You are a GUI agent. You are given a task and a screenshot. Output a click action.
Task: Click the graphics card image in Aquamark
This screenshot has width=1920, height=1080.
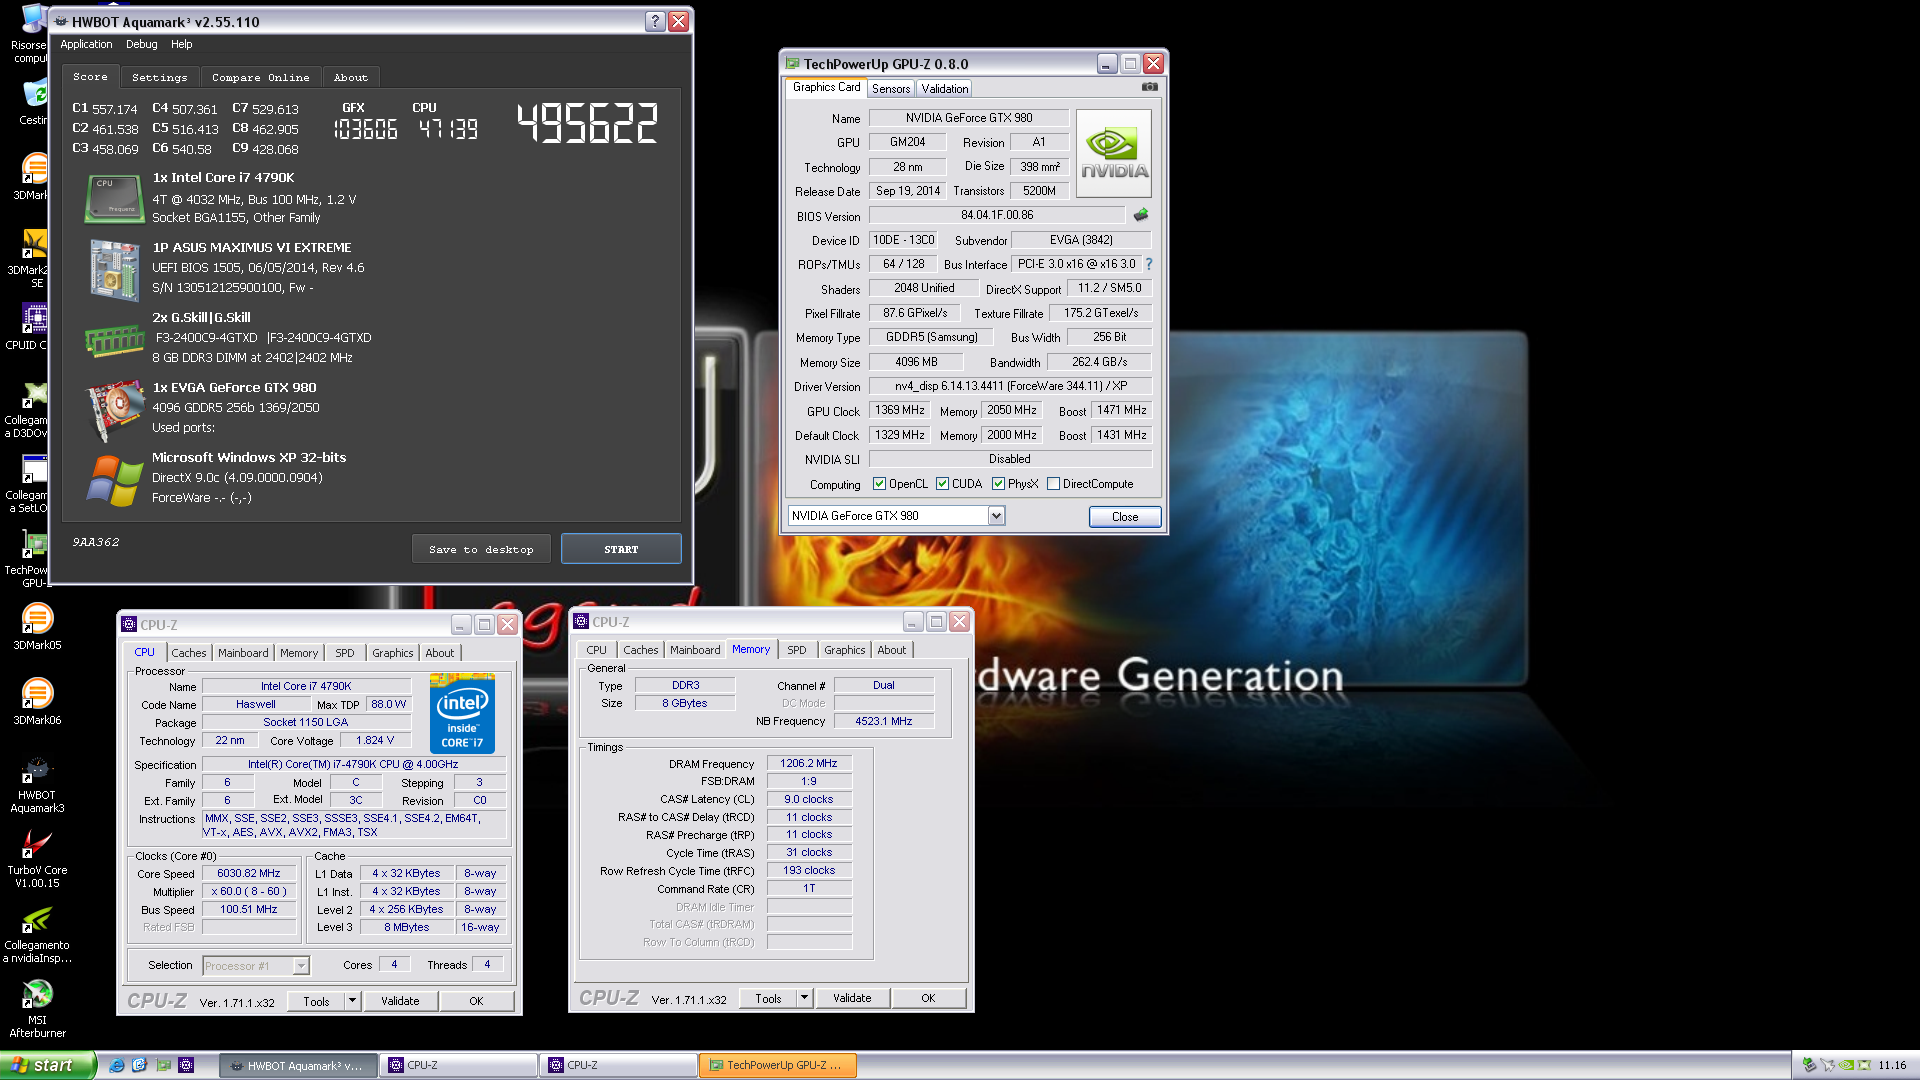115,408
